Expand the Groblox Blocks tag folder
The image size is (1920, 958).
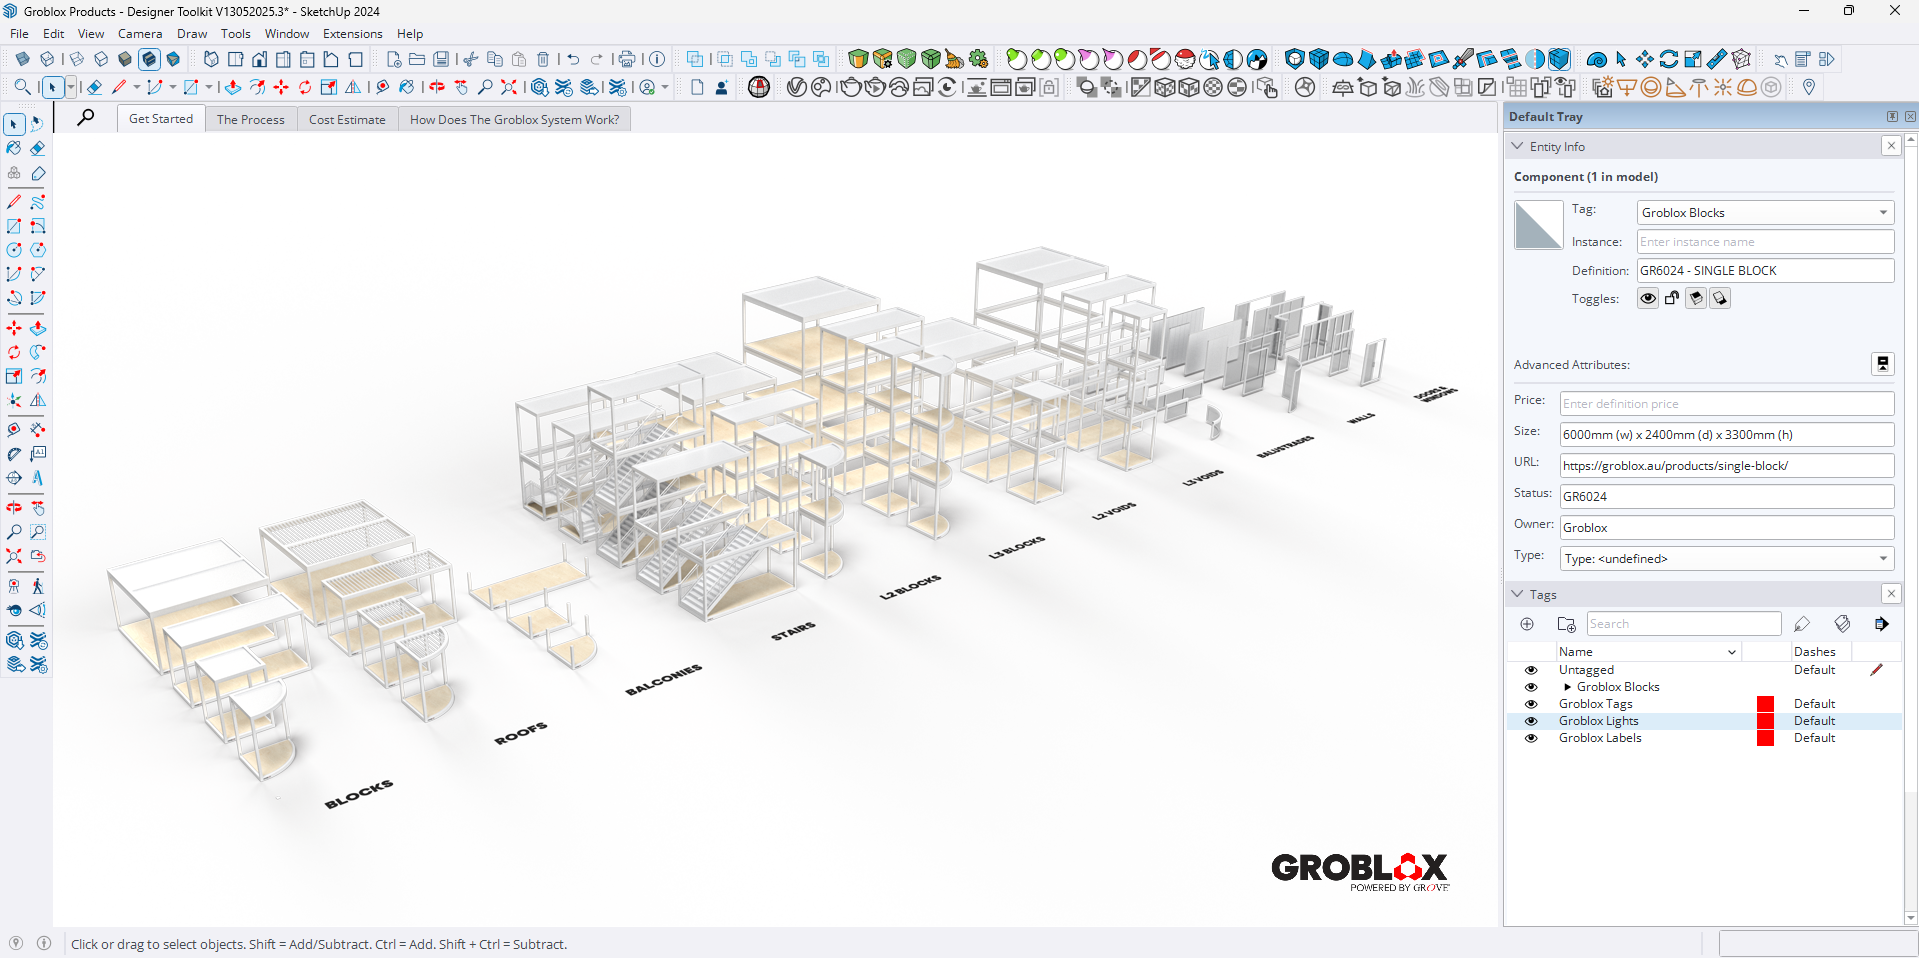(x=1567, y=687)
